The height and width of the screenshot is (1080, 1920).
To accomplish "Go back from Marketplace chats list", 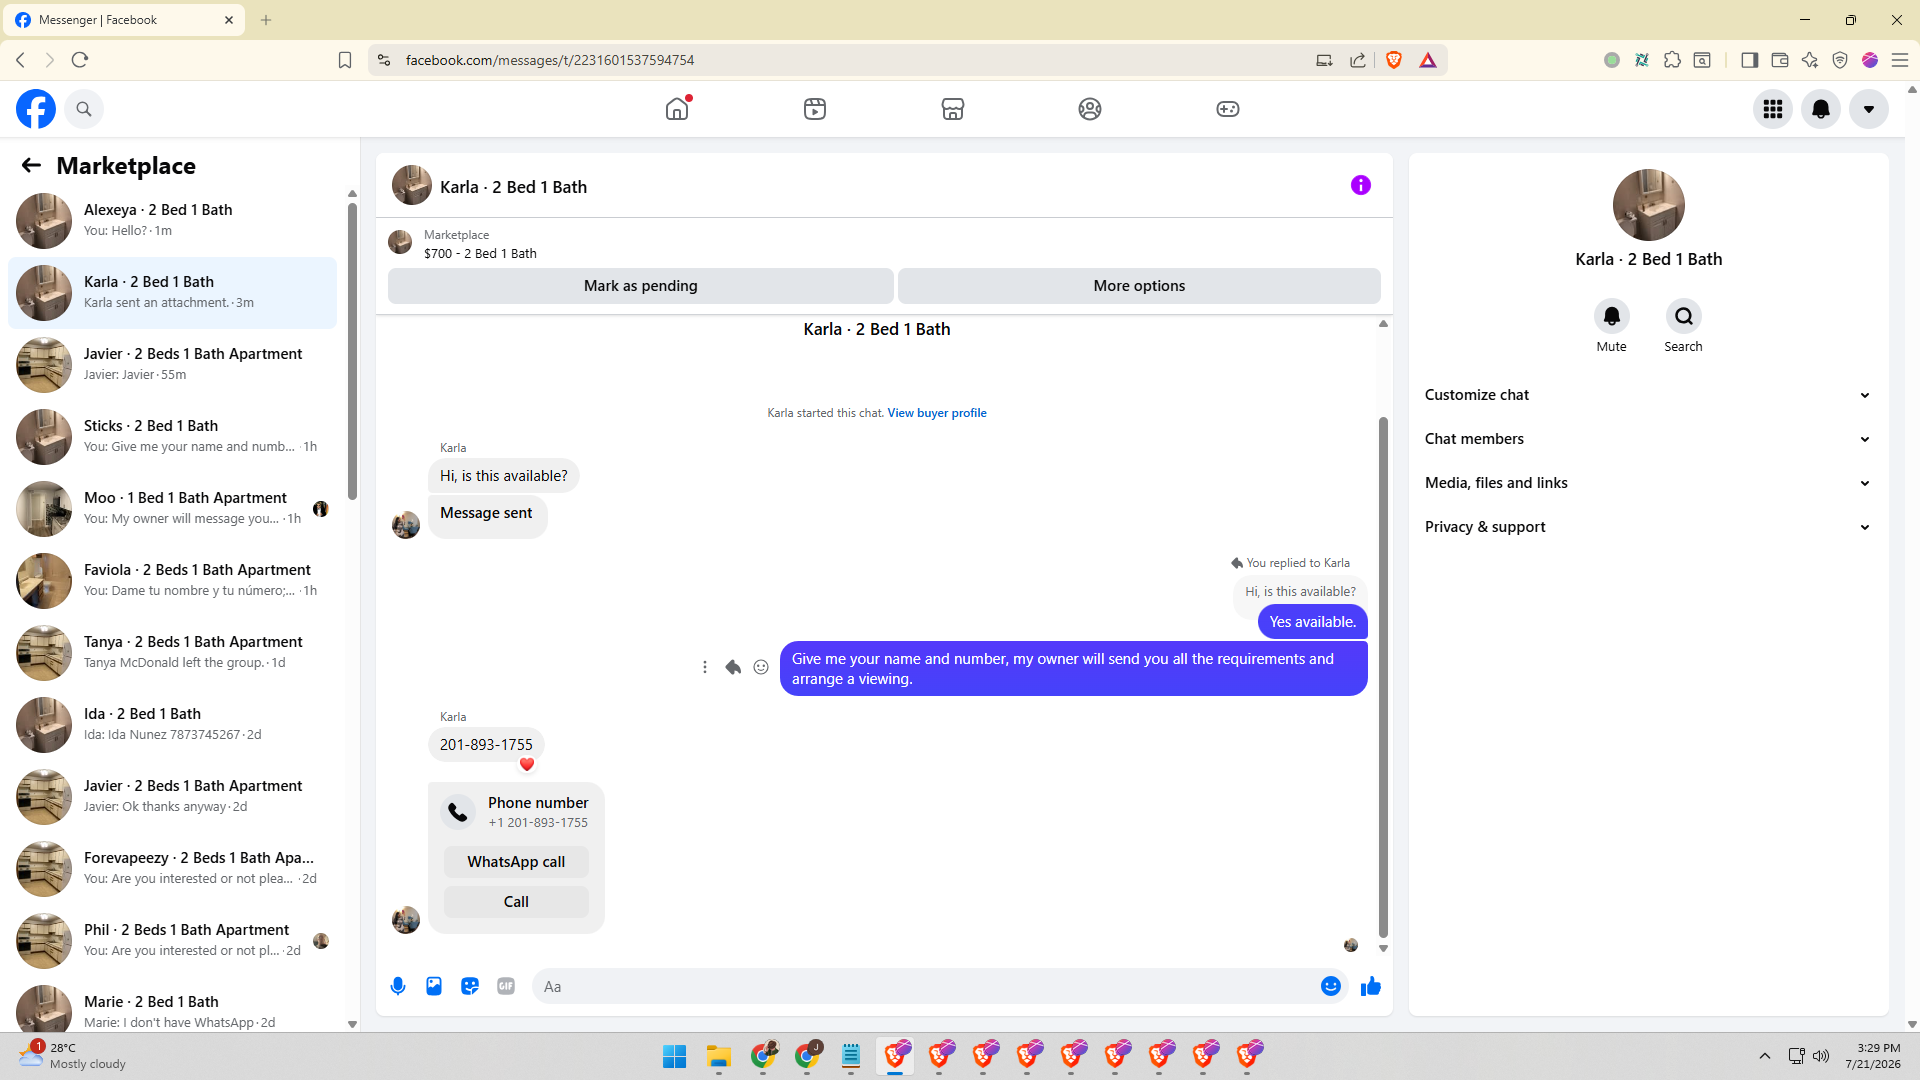I will pyautogui.click(x=31, y=165).
